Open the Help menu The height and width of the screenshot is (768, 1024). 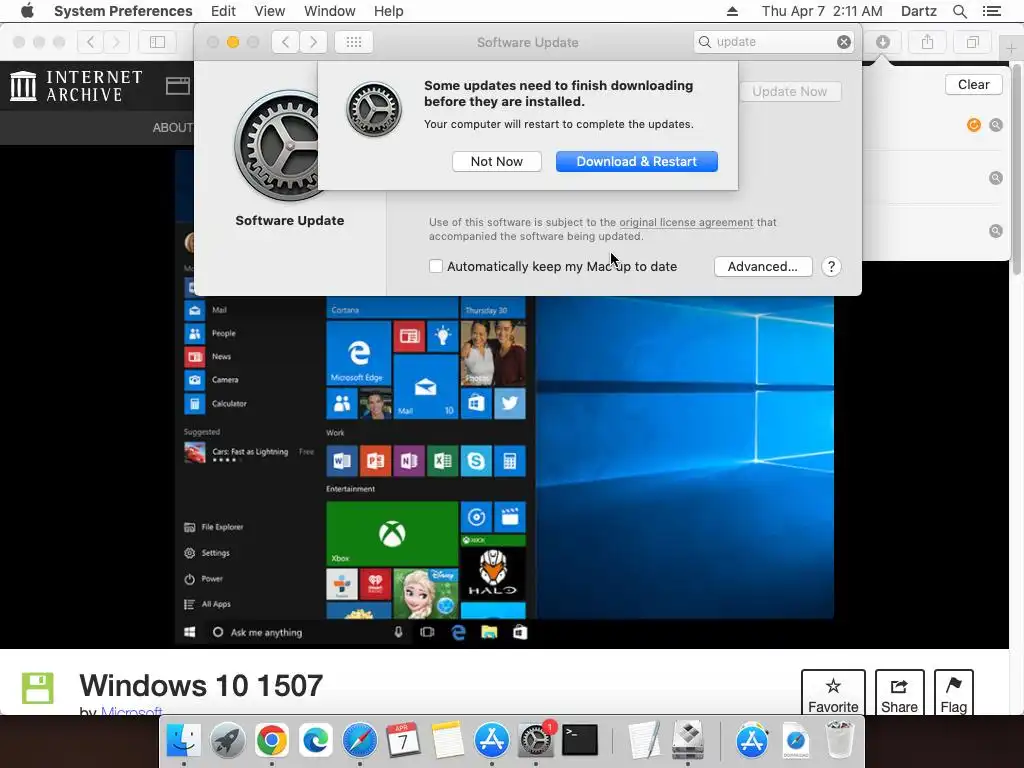tap(389, 11)
